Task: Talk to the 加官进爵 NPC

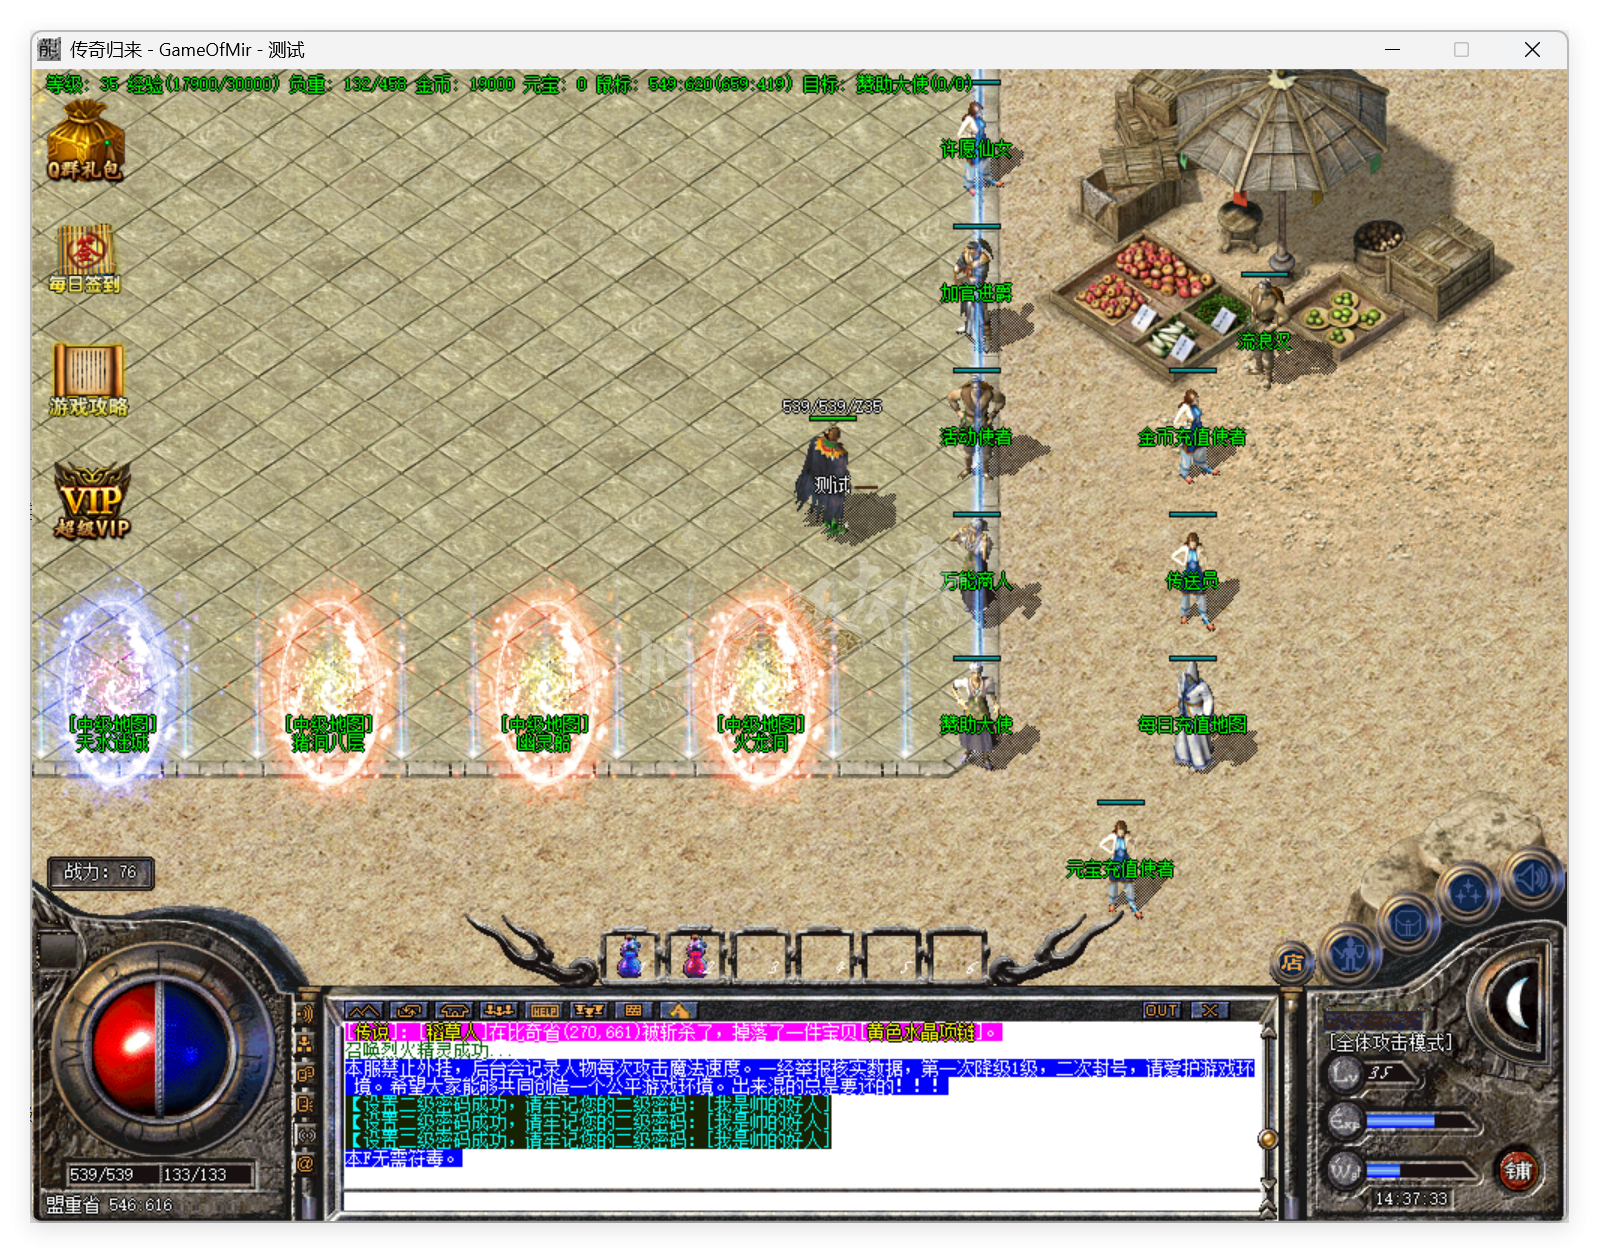Action: [x=976, y=290]
